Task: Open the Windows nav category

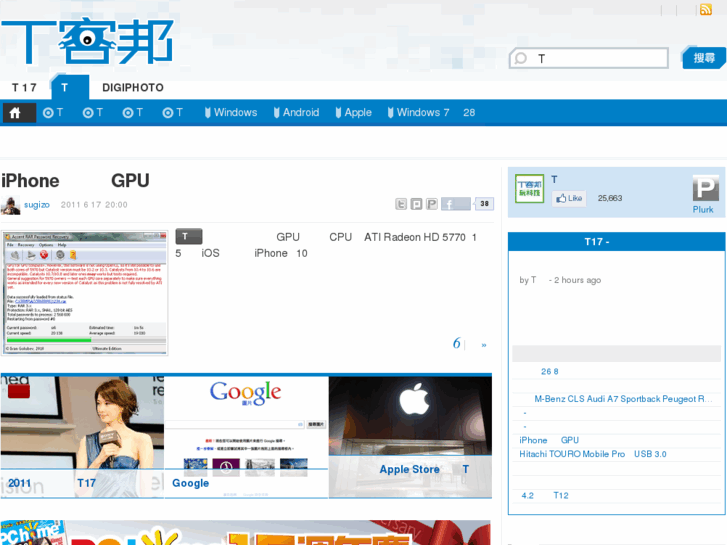Action: click(x=231, y=113)
